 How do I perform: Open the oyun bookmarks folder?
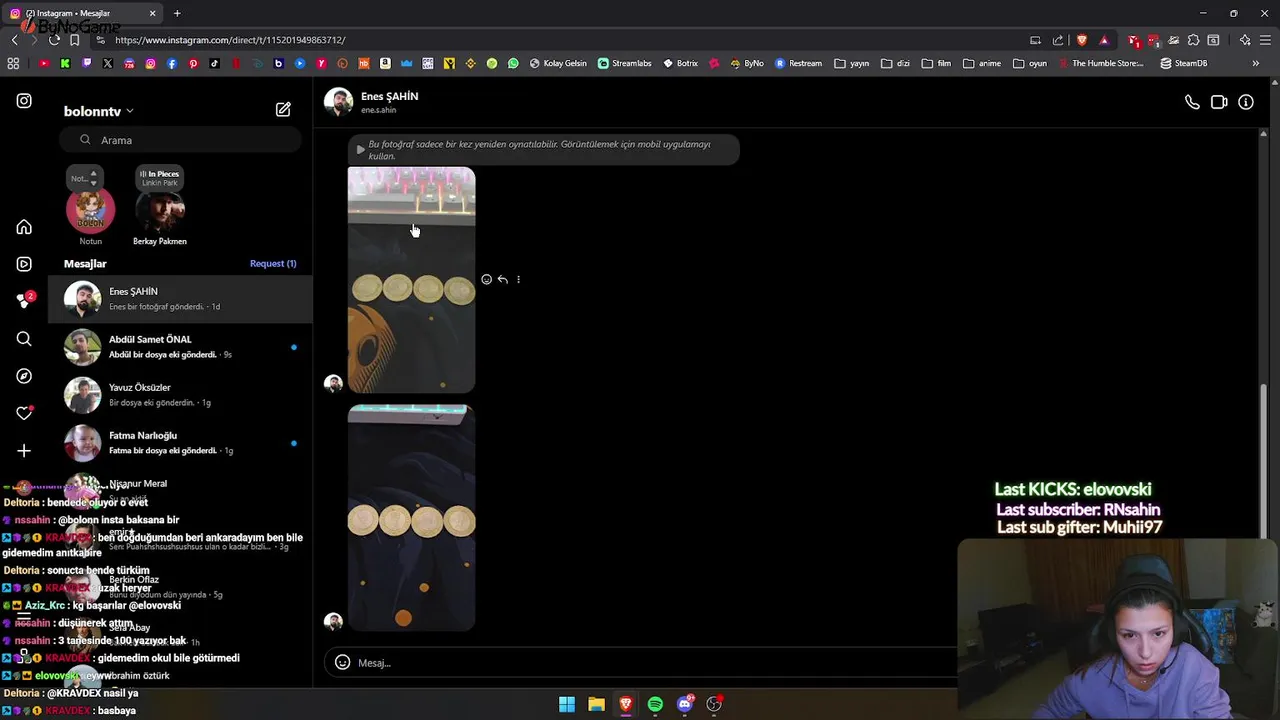[x=1030, y=63]
